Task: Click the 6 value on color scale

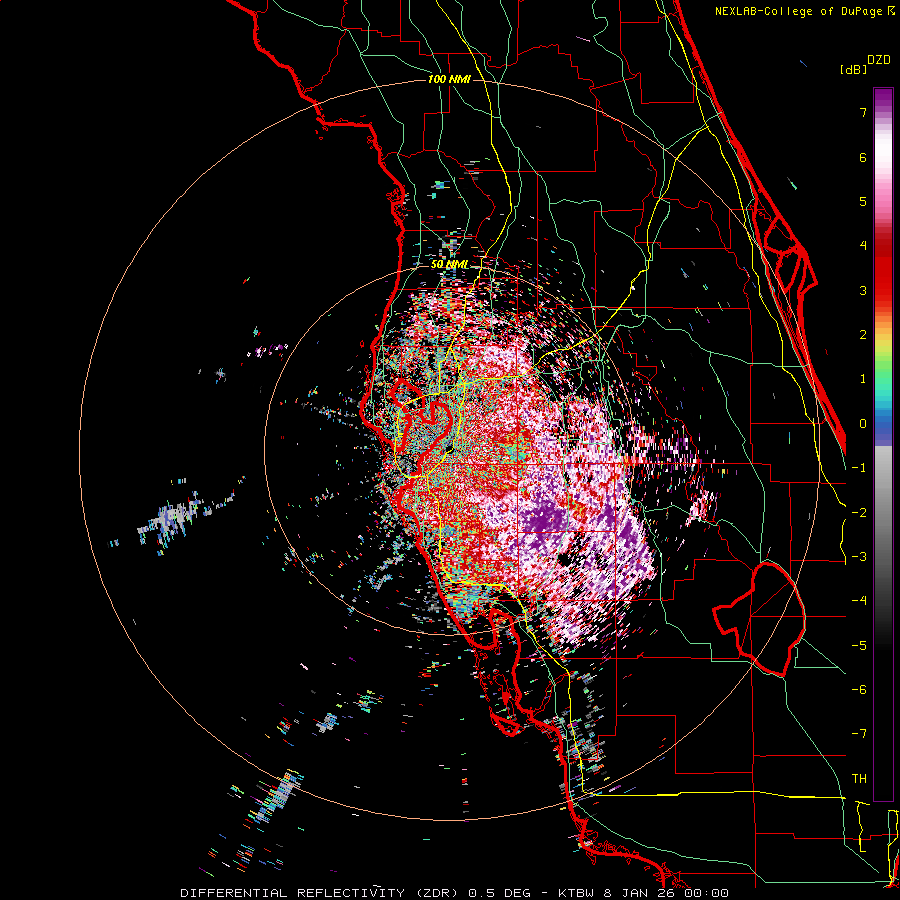Action: (x=863, y=157)
